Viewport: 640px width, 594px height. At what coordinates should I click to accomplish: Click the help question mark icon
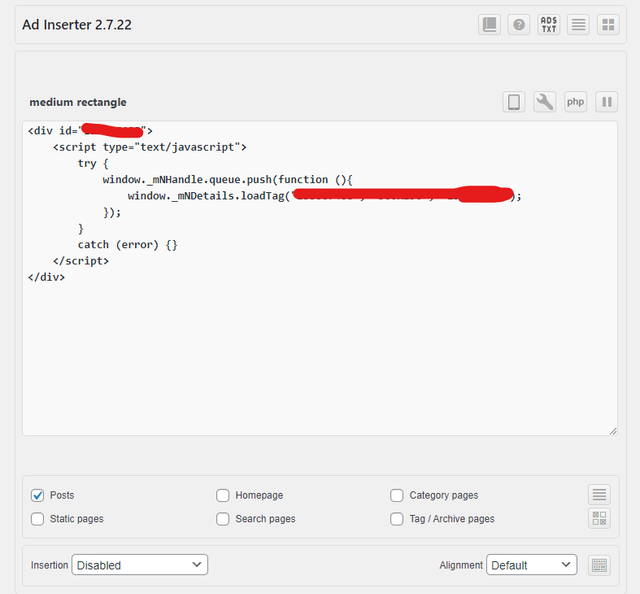coord(519,25)
